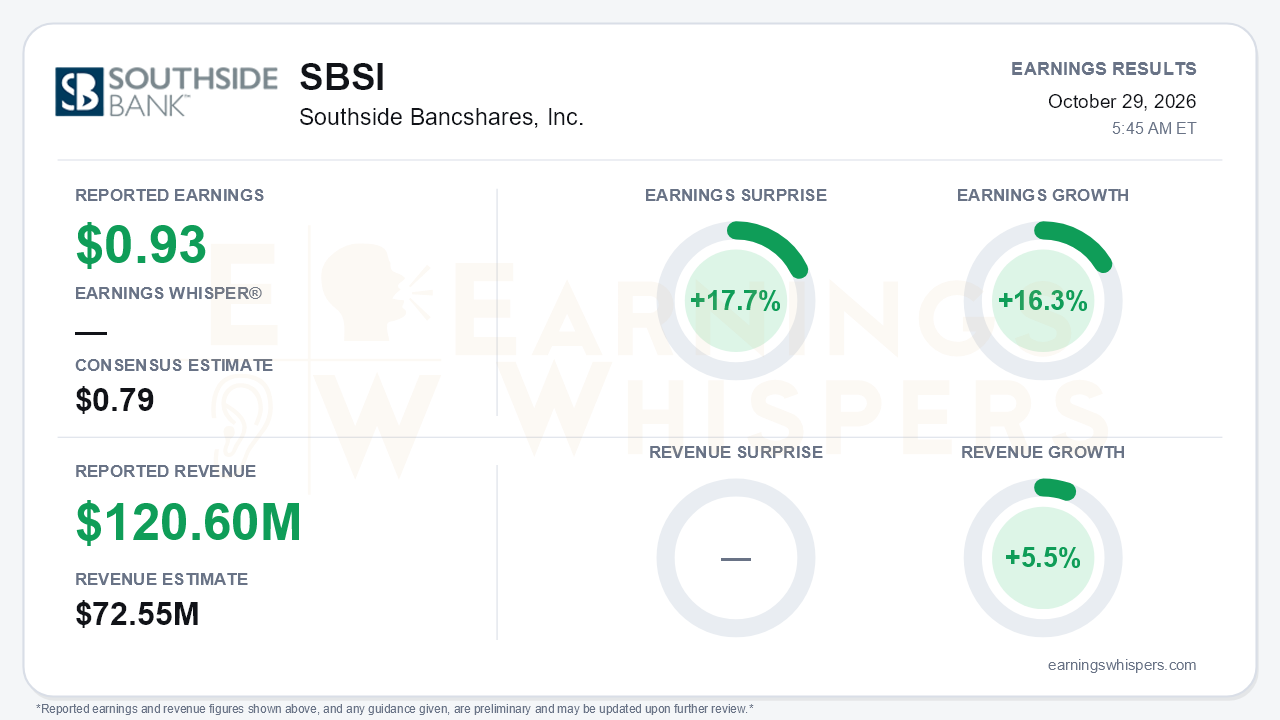This screenshot has width=1280, height=720.
Task: Click the preliminary figures disclaimer footnote
Action: tap(395, 709)
